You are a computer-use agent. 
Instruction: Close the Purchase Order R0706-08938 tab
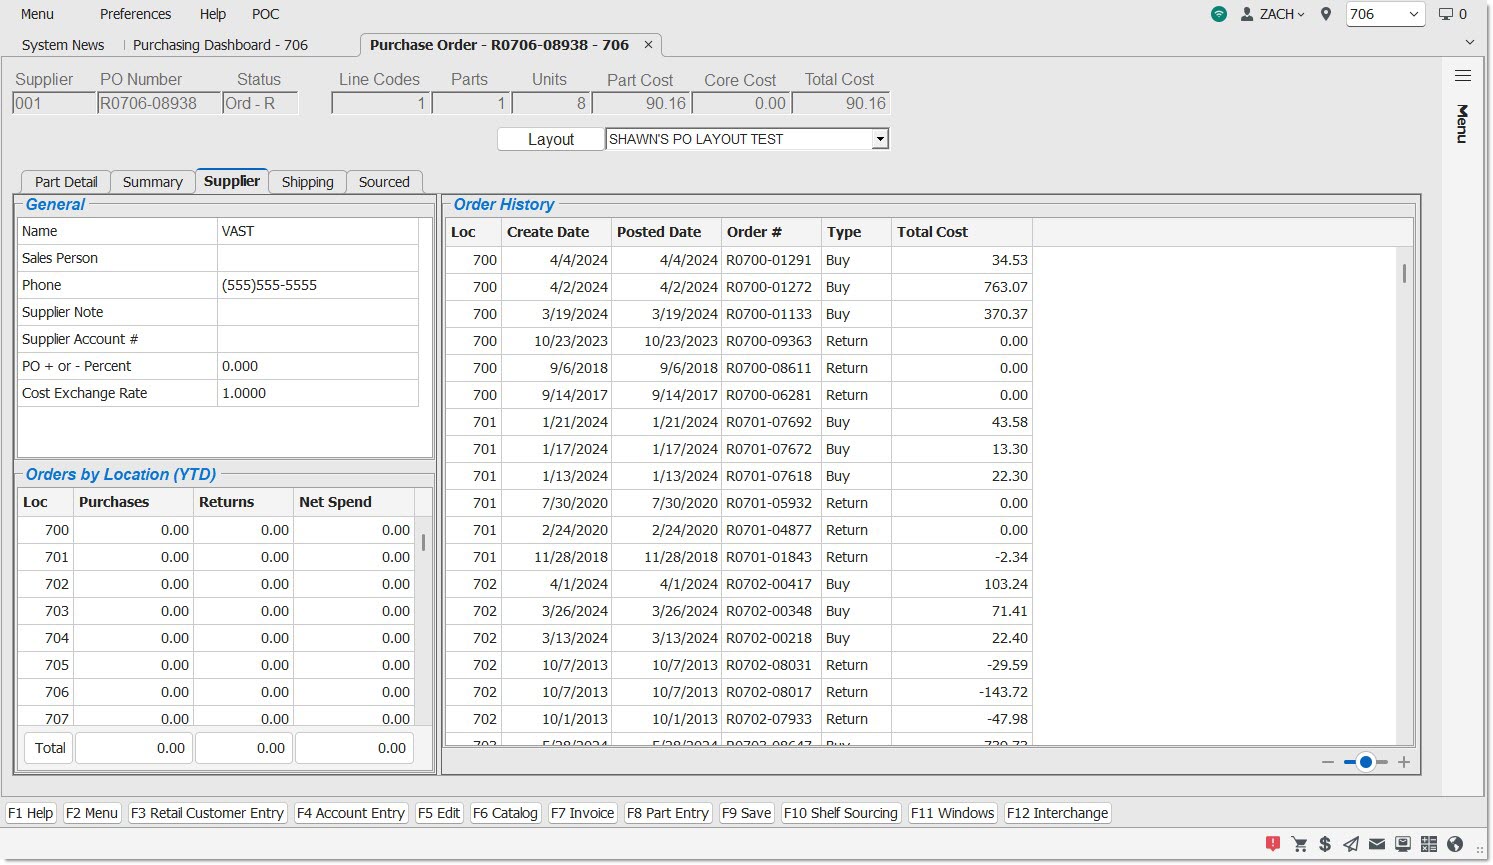coord(648,45)
